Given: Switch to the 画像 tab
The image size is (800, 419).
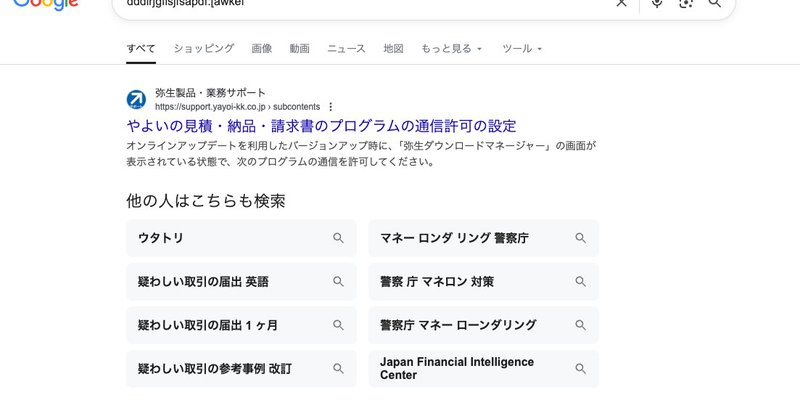Looking at the screenshot, I should 262,48.
